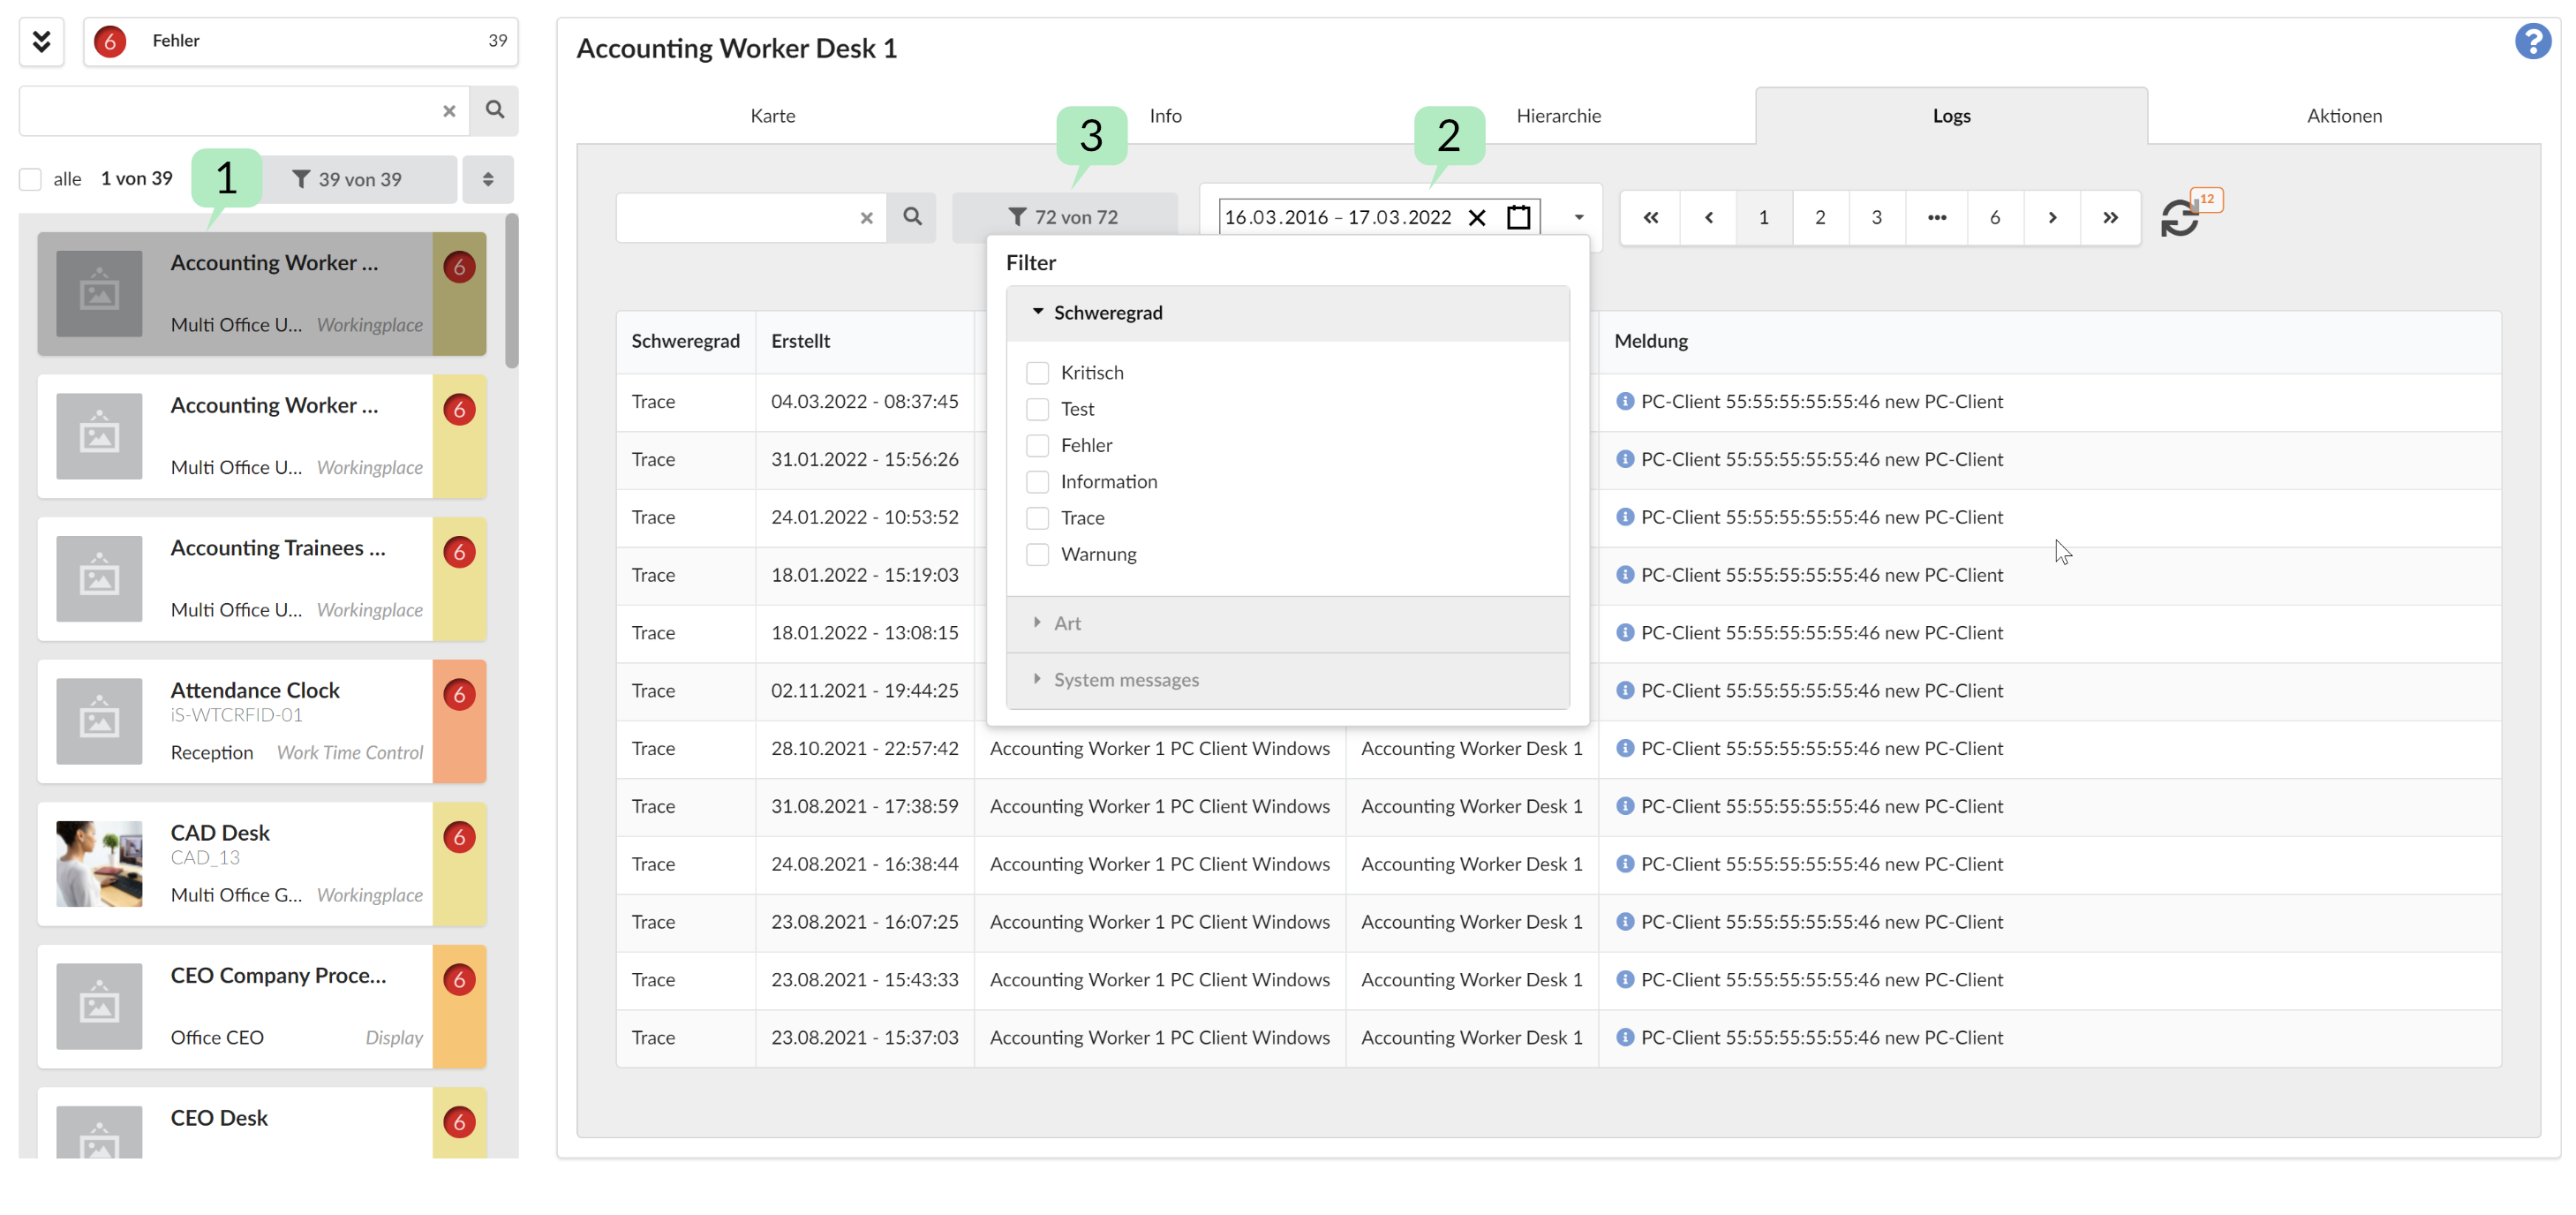
Task: Expand the System messages filter section
Action: tap(1287, 680)
